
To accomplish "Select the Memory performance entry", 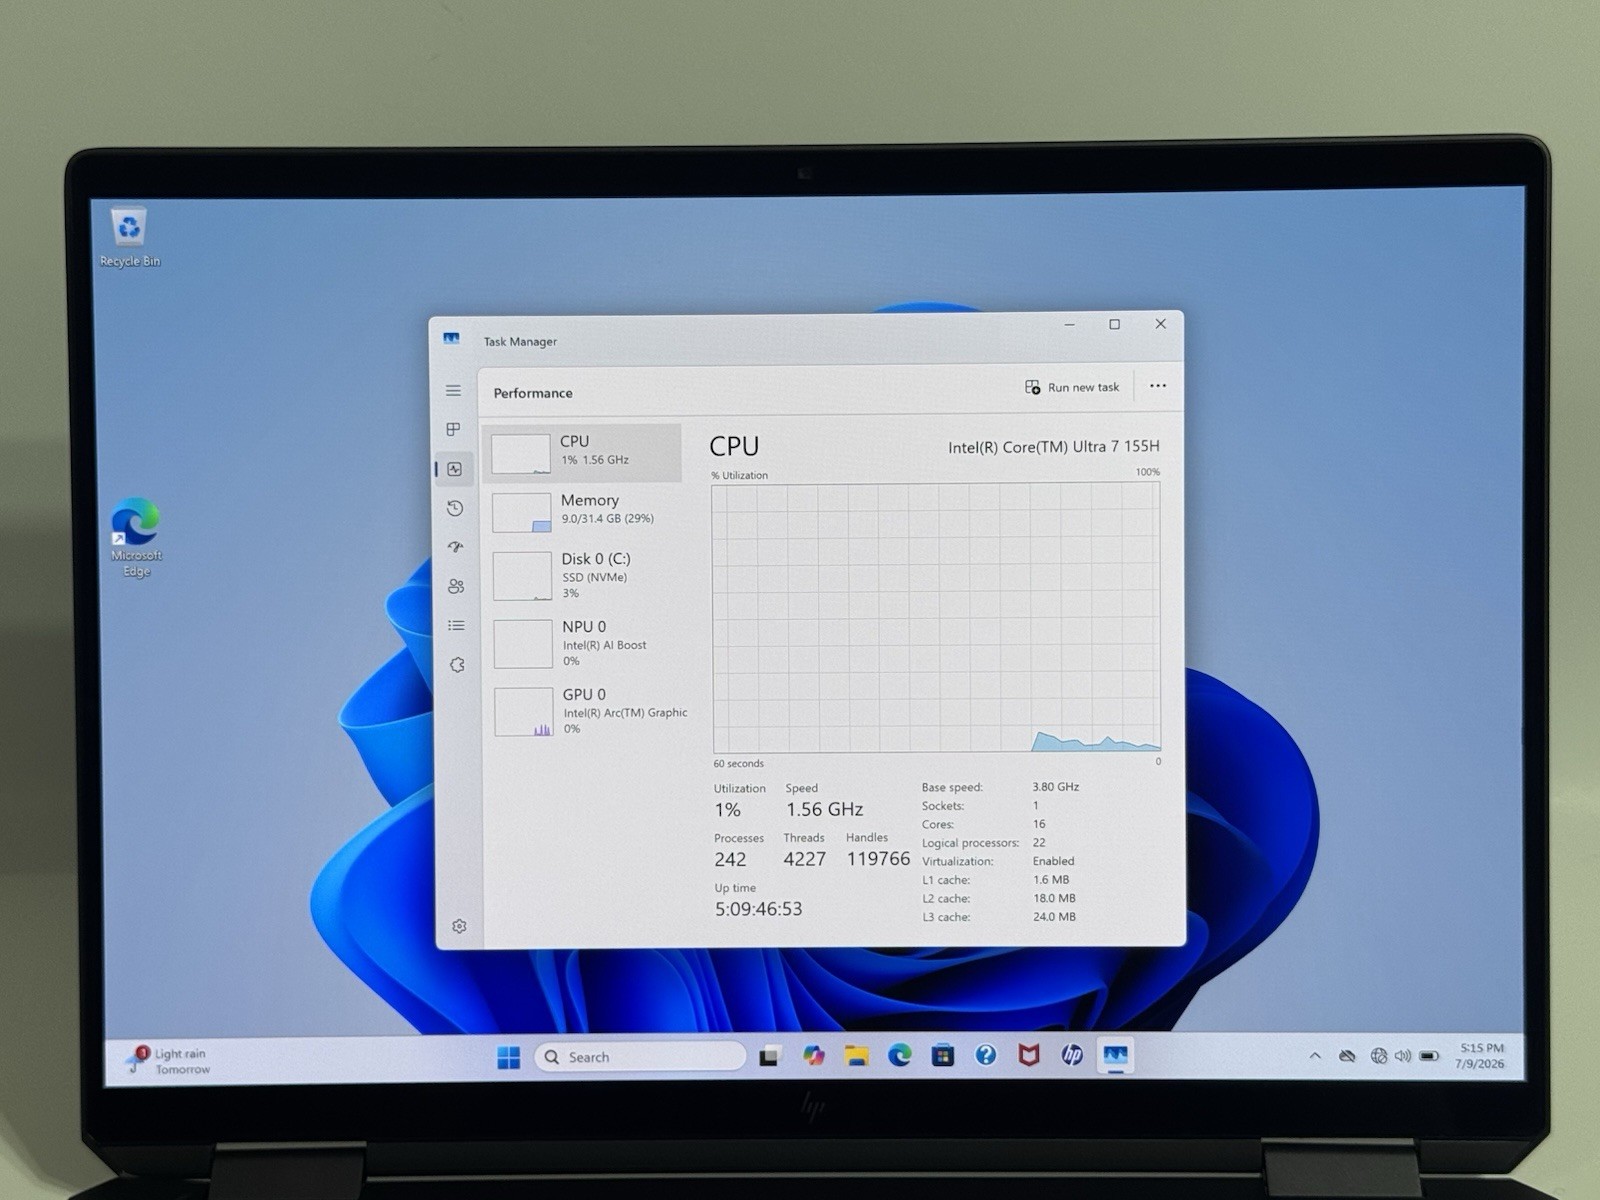I will [x=584, y=511].
